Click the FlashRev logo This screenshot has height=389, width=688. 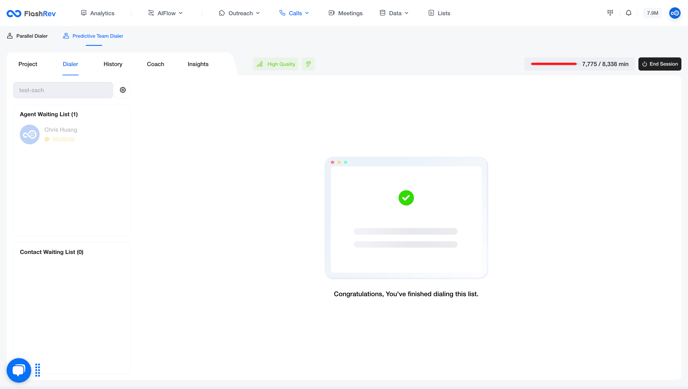click(31, 13)
